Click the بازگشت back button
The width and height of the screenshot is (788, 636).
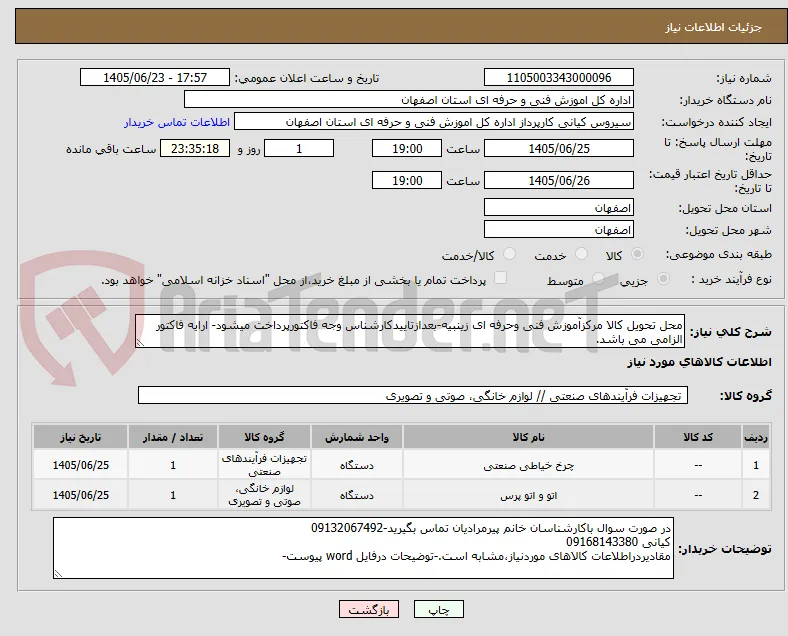(x=369, y=610)
